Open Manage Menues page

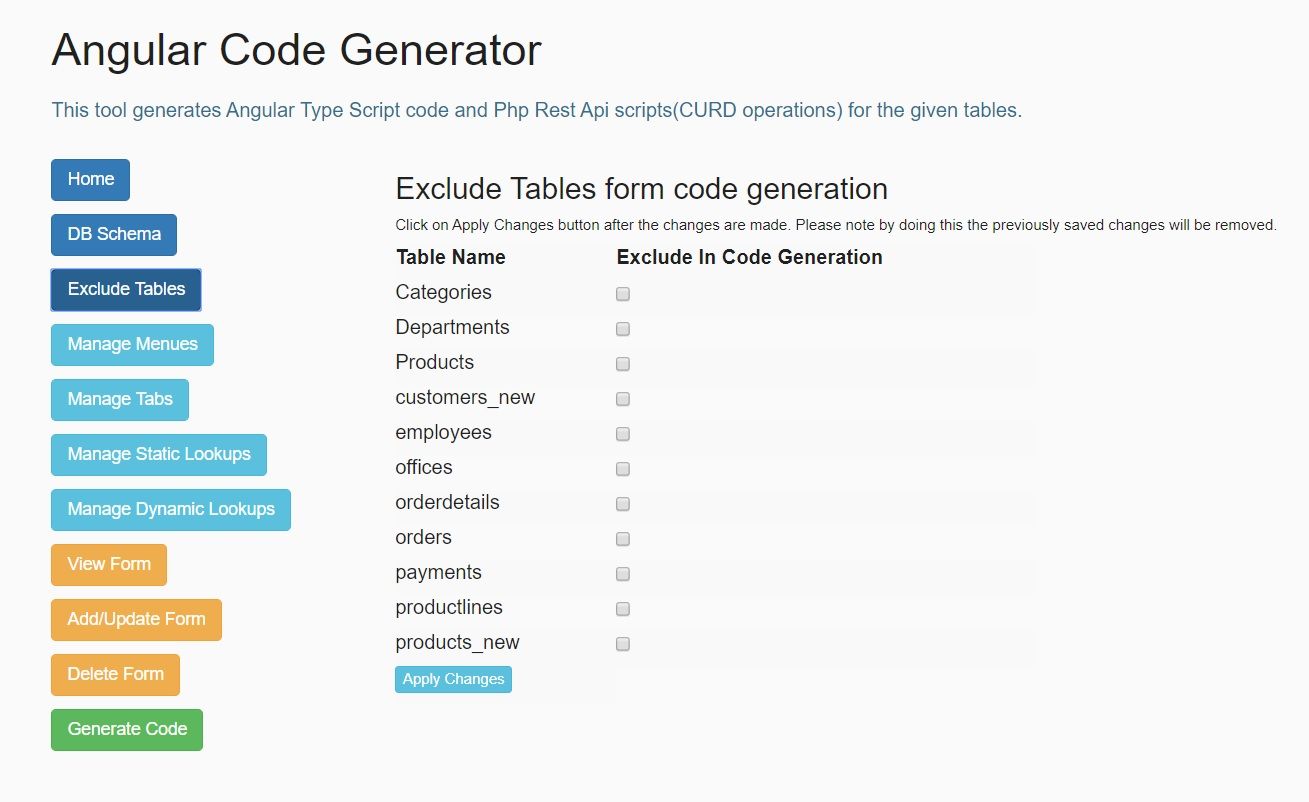pyautogui.click(x=132, y=344)
